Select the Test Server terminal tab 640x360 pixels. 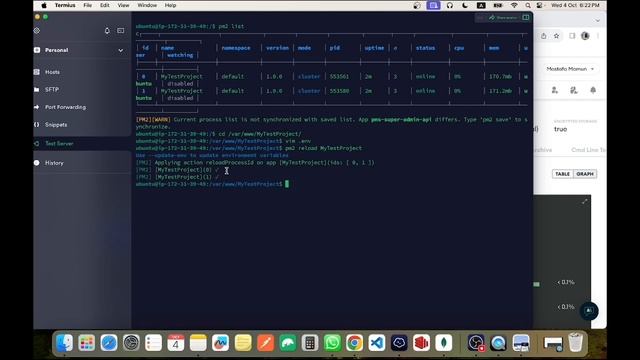(x=59, y=144)
